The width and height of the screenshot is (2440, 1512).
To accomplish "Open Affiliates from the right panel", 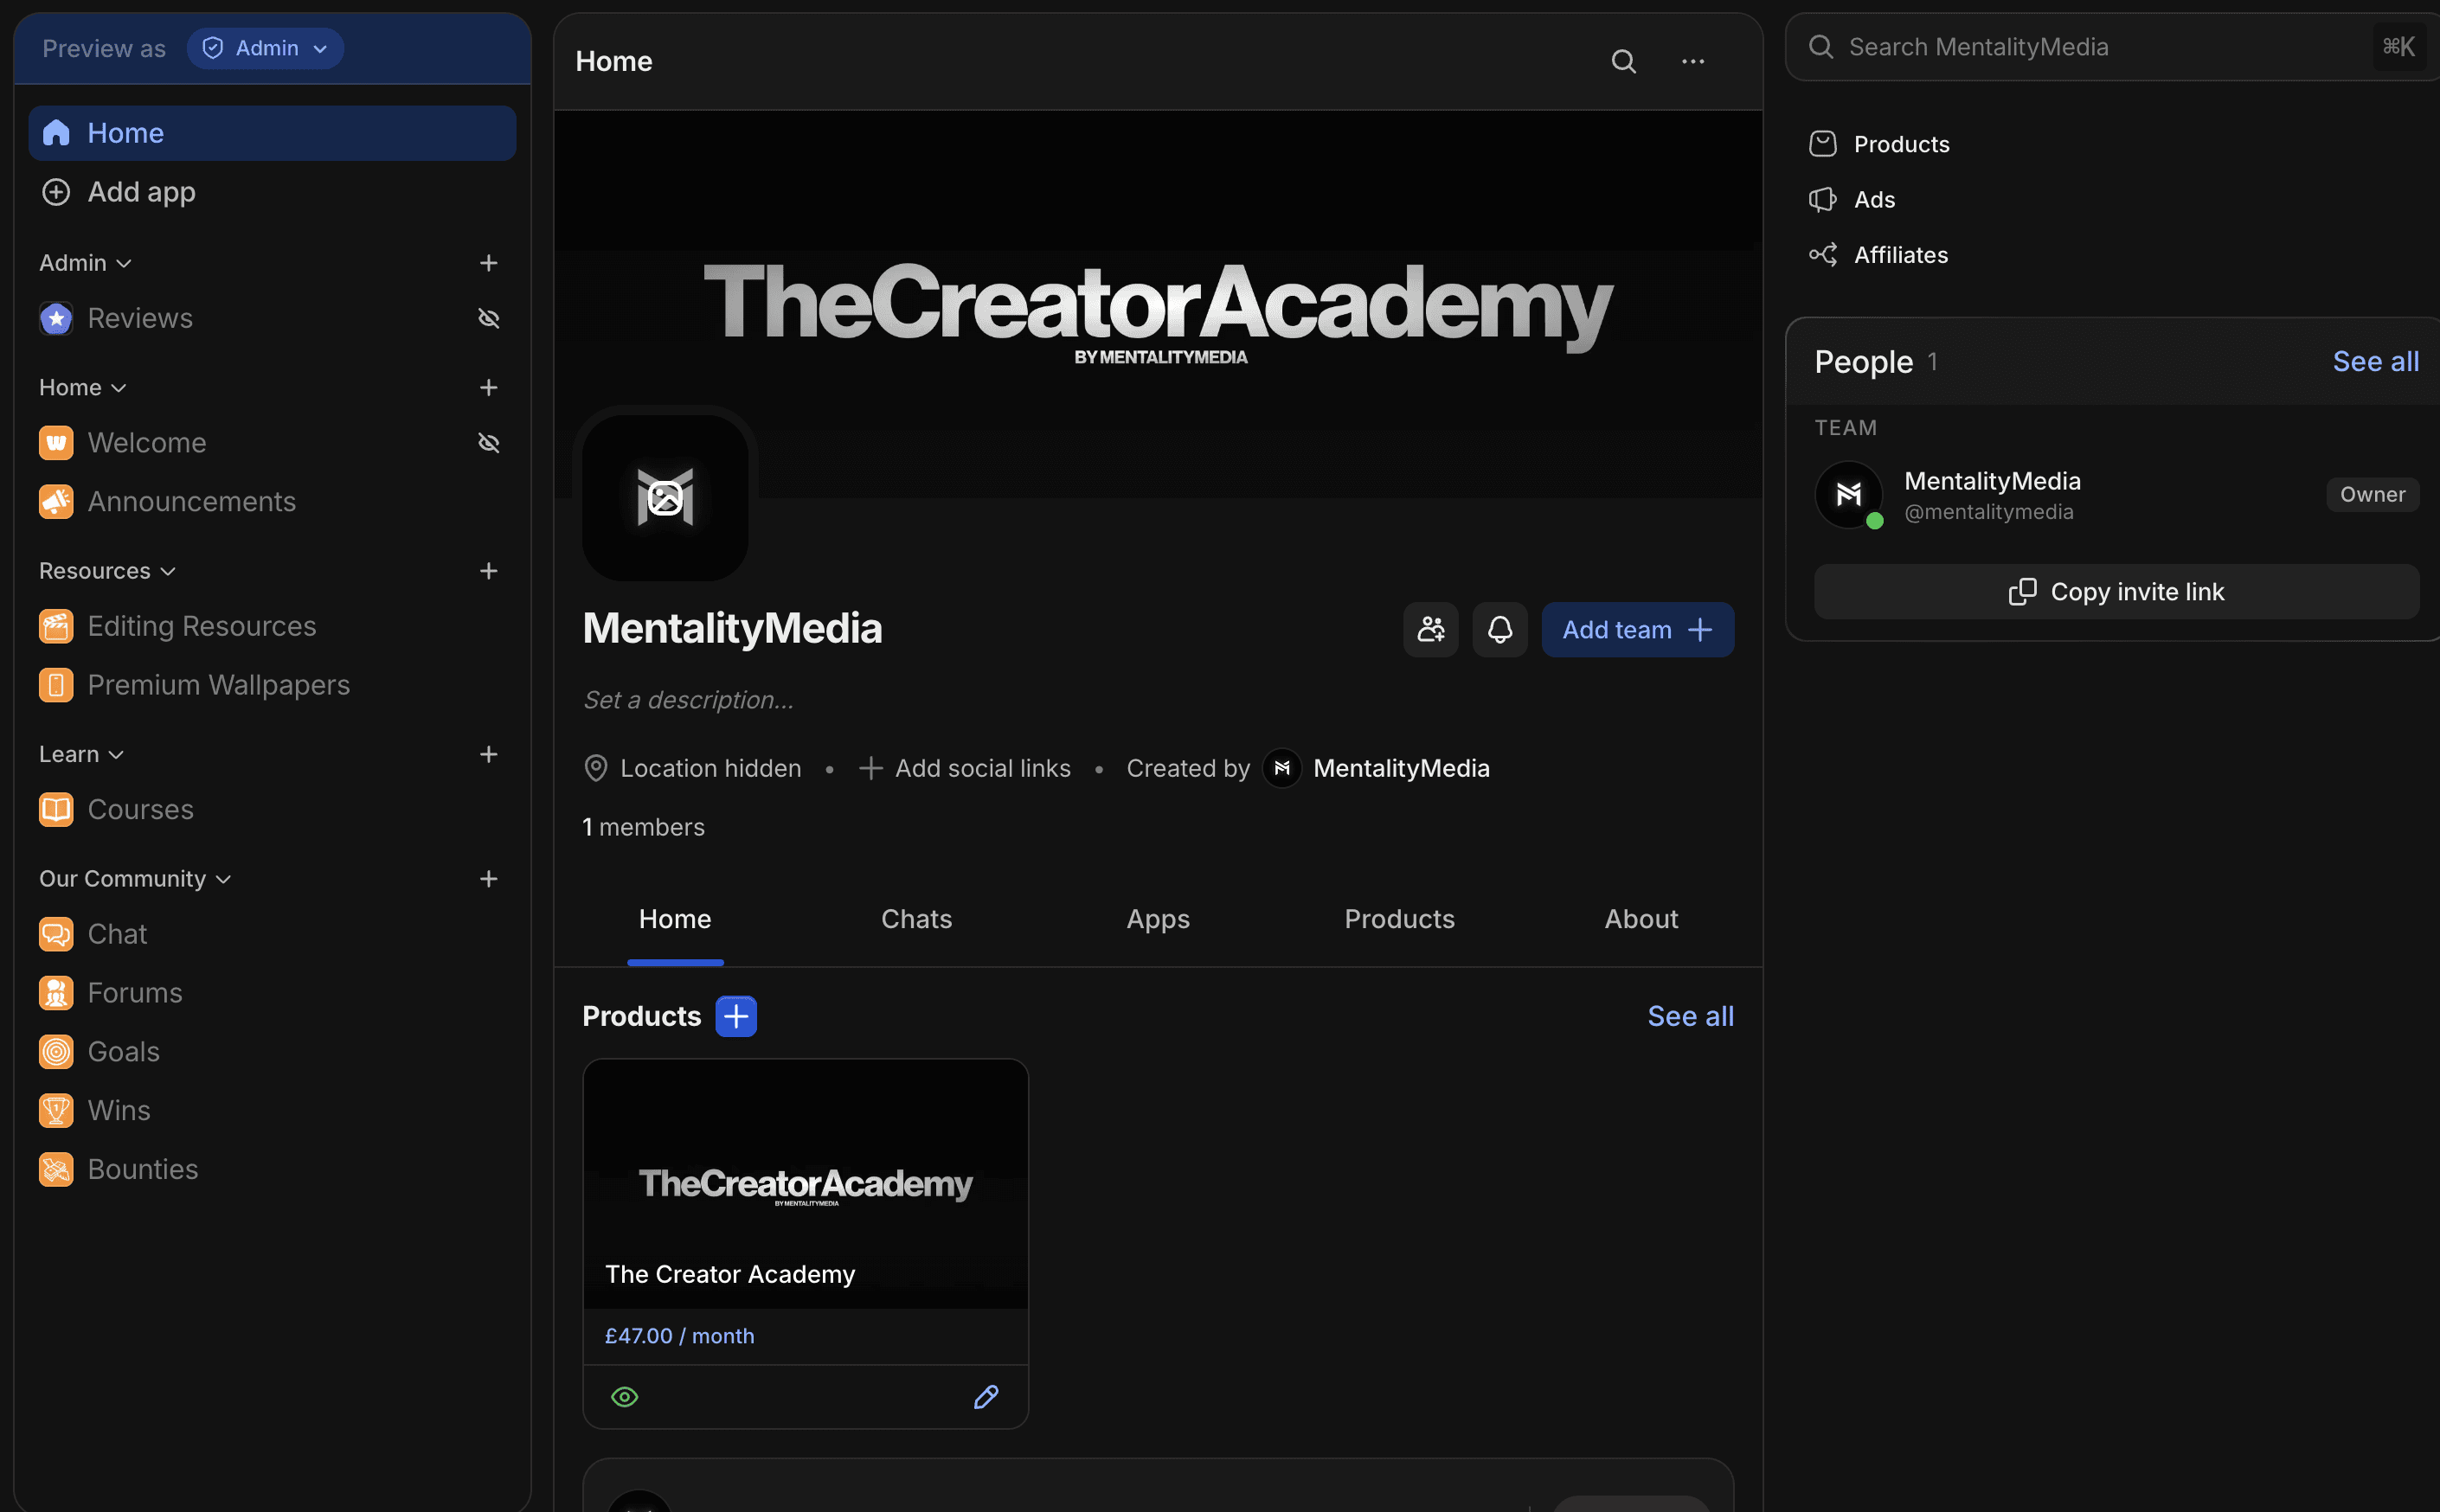I will tap(1899, 255).
